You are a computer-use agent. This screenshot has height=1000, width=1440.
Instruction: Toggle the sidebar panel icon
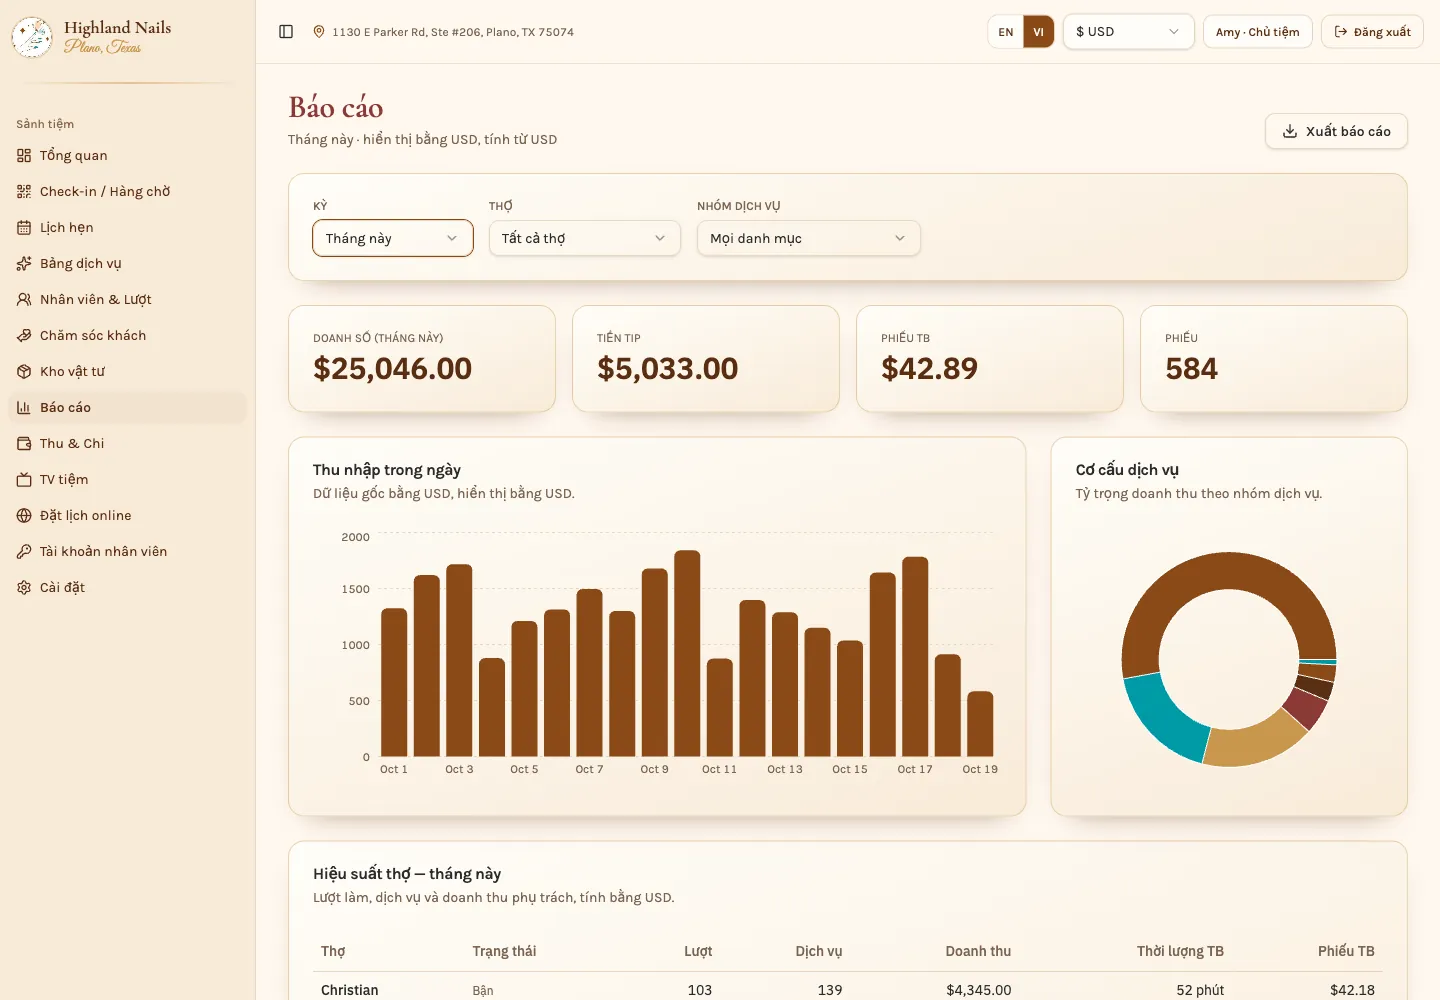pos(286,32)
